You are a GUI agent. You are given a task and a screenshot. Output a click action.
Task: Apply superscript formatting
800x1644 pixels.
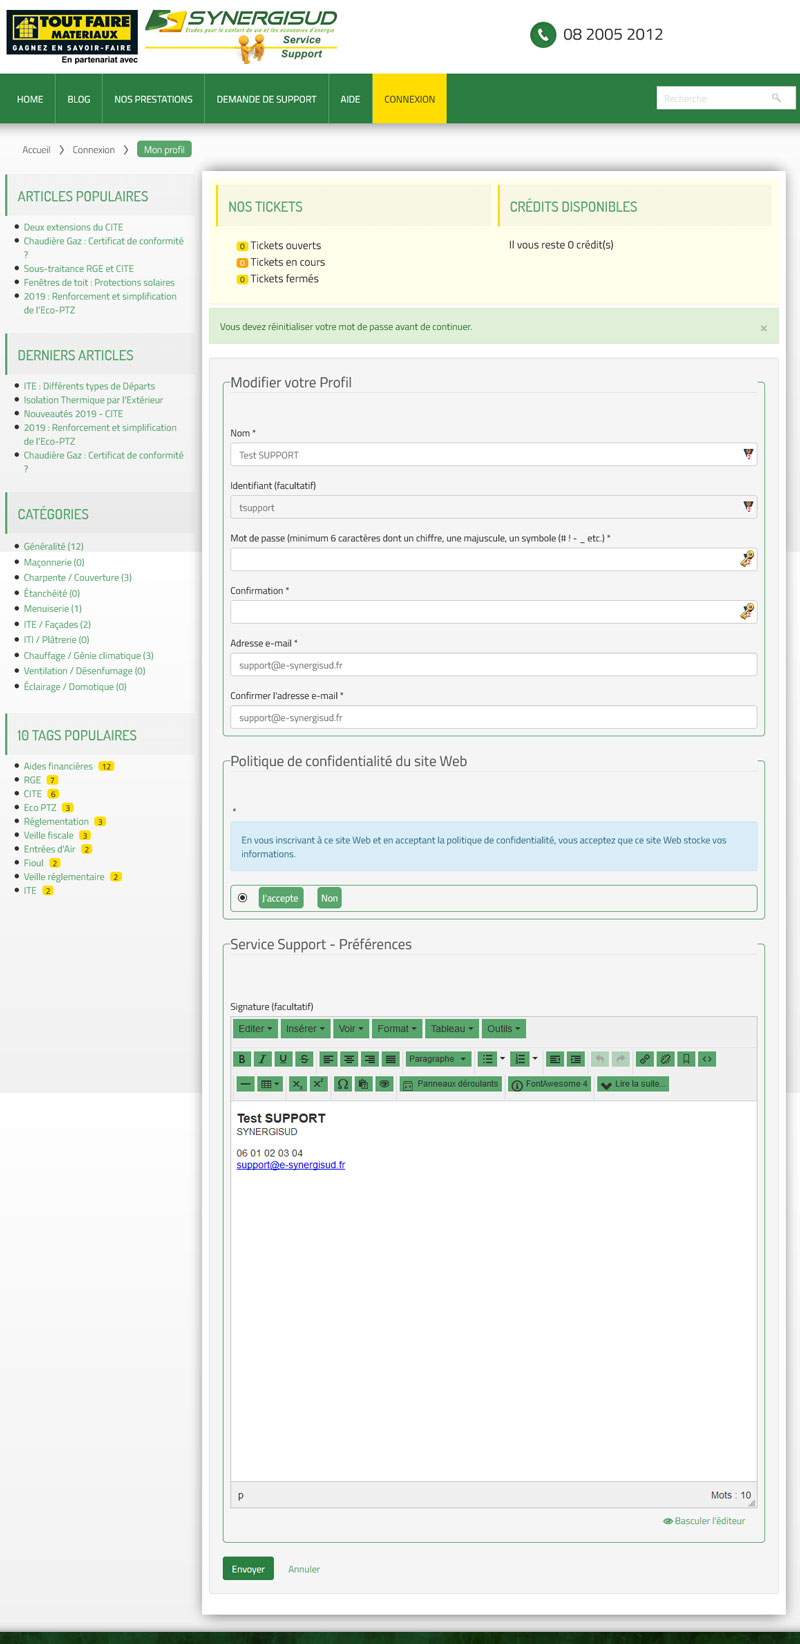pyautogui.click(x=319, y=1084)
